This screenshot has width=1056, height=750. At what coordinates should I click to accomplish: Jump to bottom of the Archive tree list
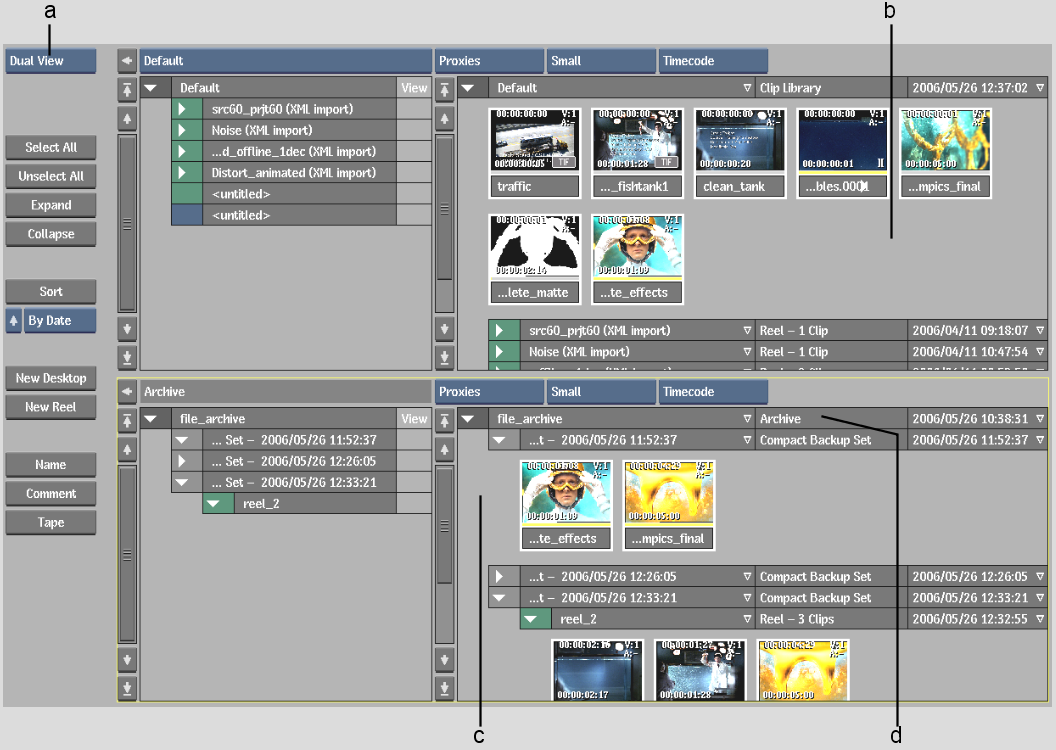pos(127,688)
